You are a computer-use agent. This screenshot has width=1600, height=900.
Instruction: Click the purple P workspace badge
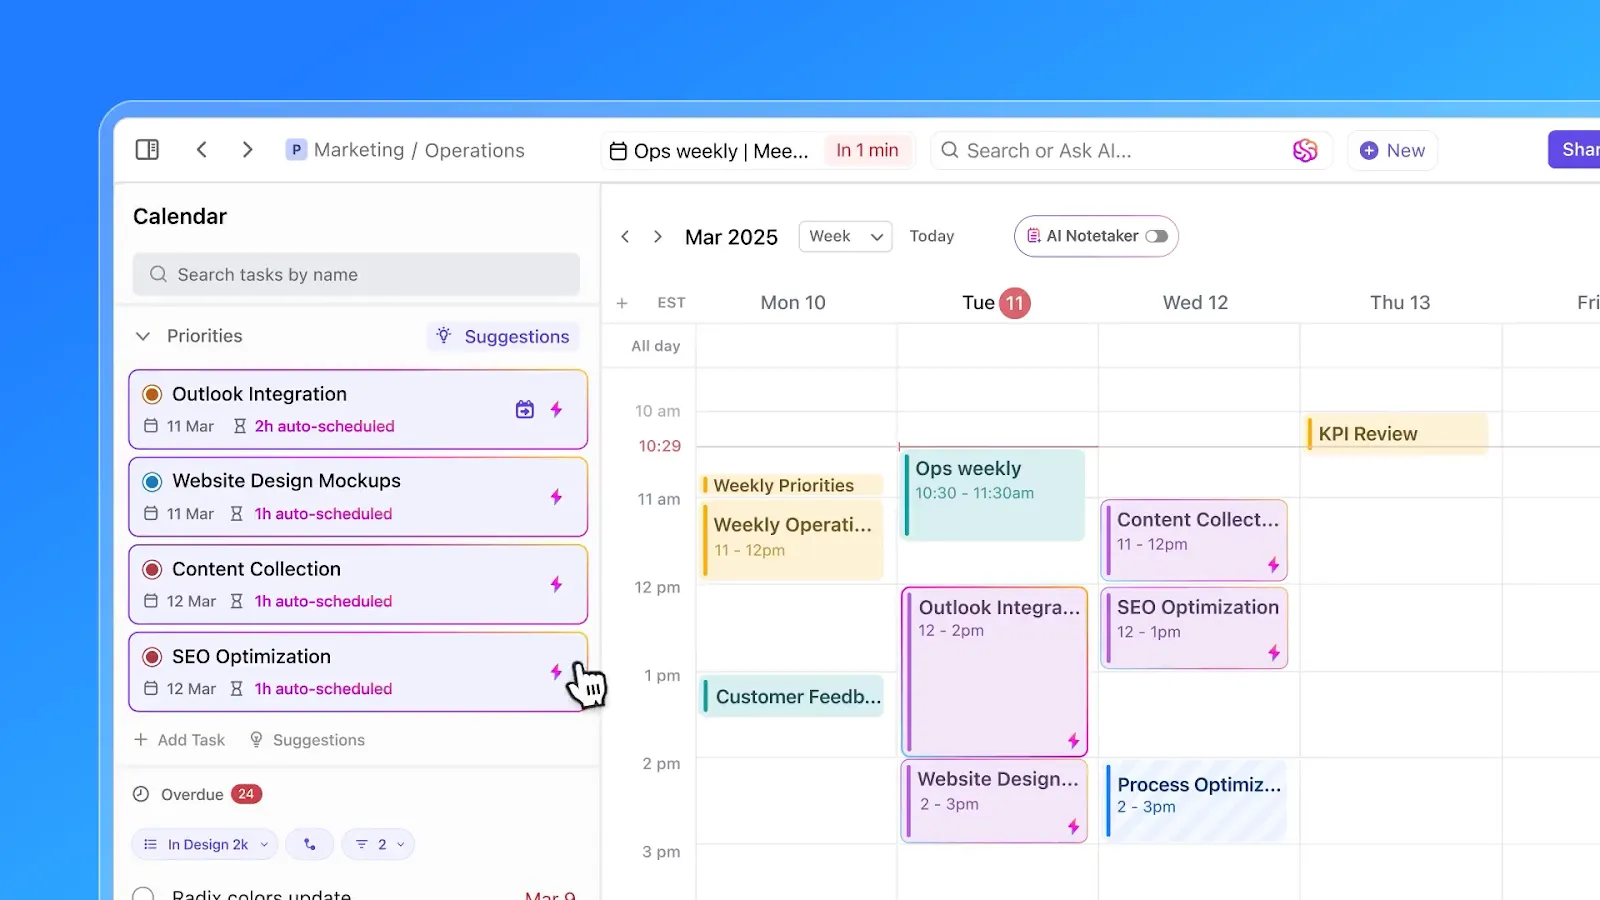point(296,150)
